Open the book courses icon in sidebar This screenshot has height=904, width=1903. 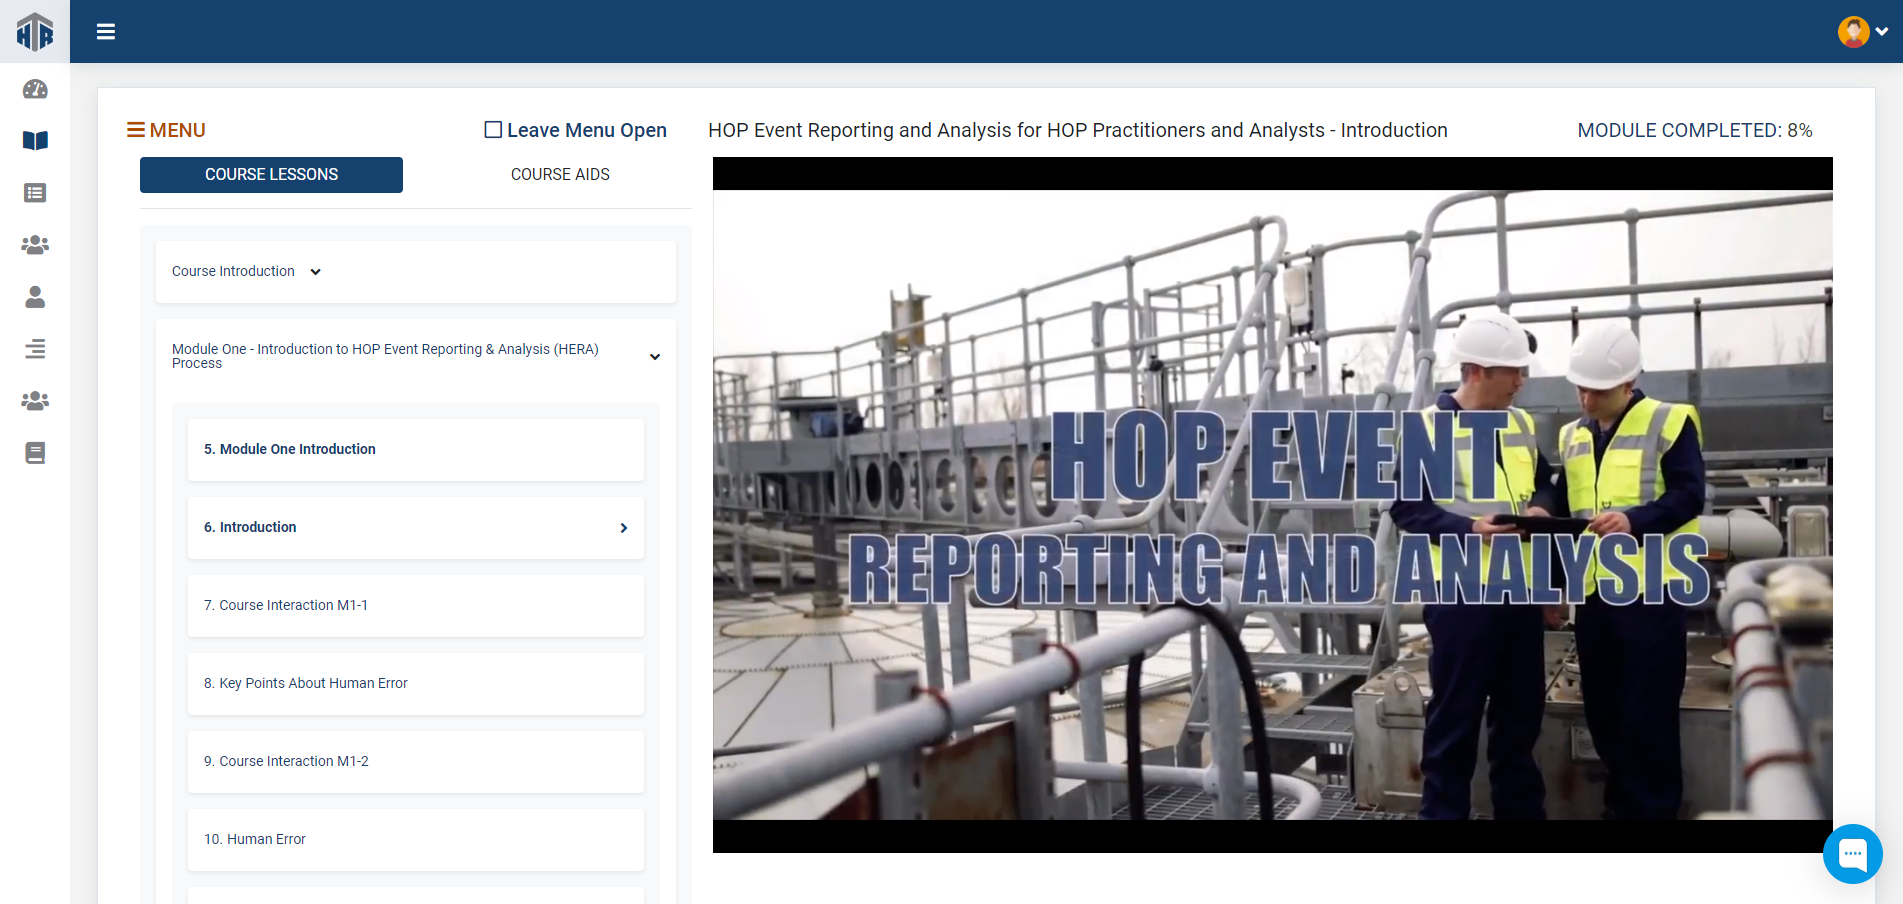tap(35, 141)
